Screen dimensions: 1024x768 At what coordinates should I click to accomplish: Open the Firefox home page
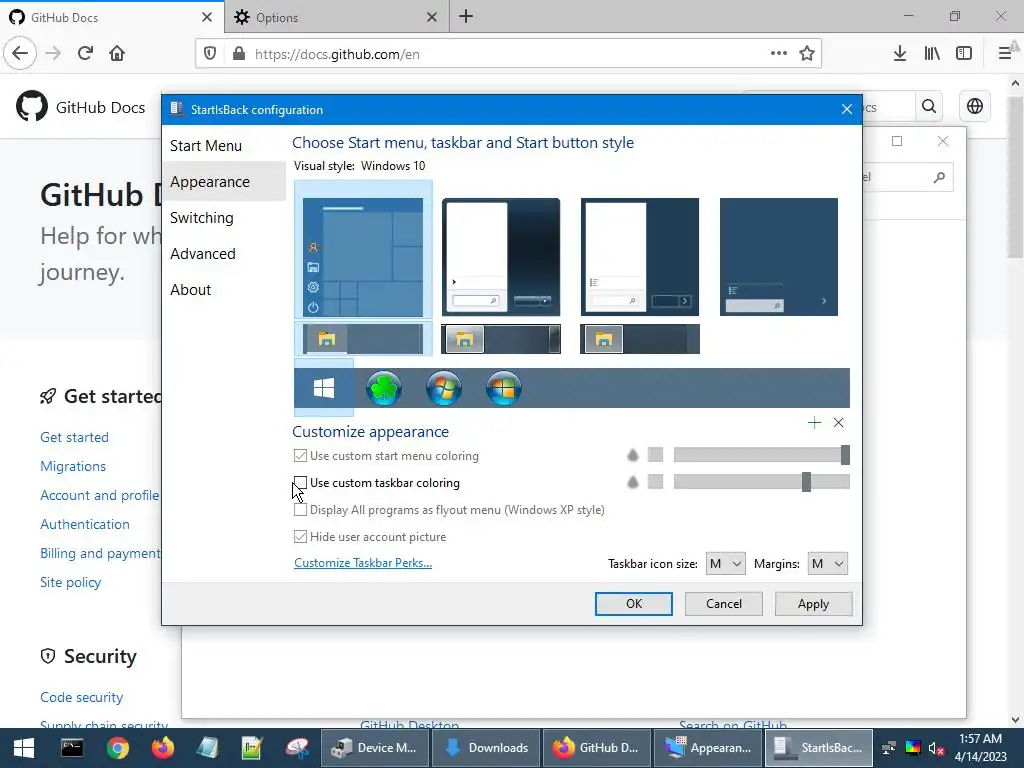pos(117,54)
